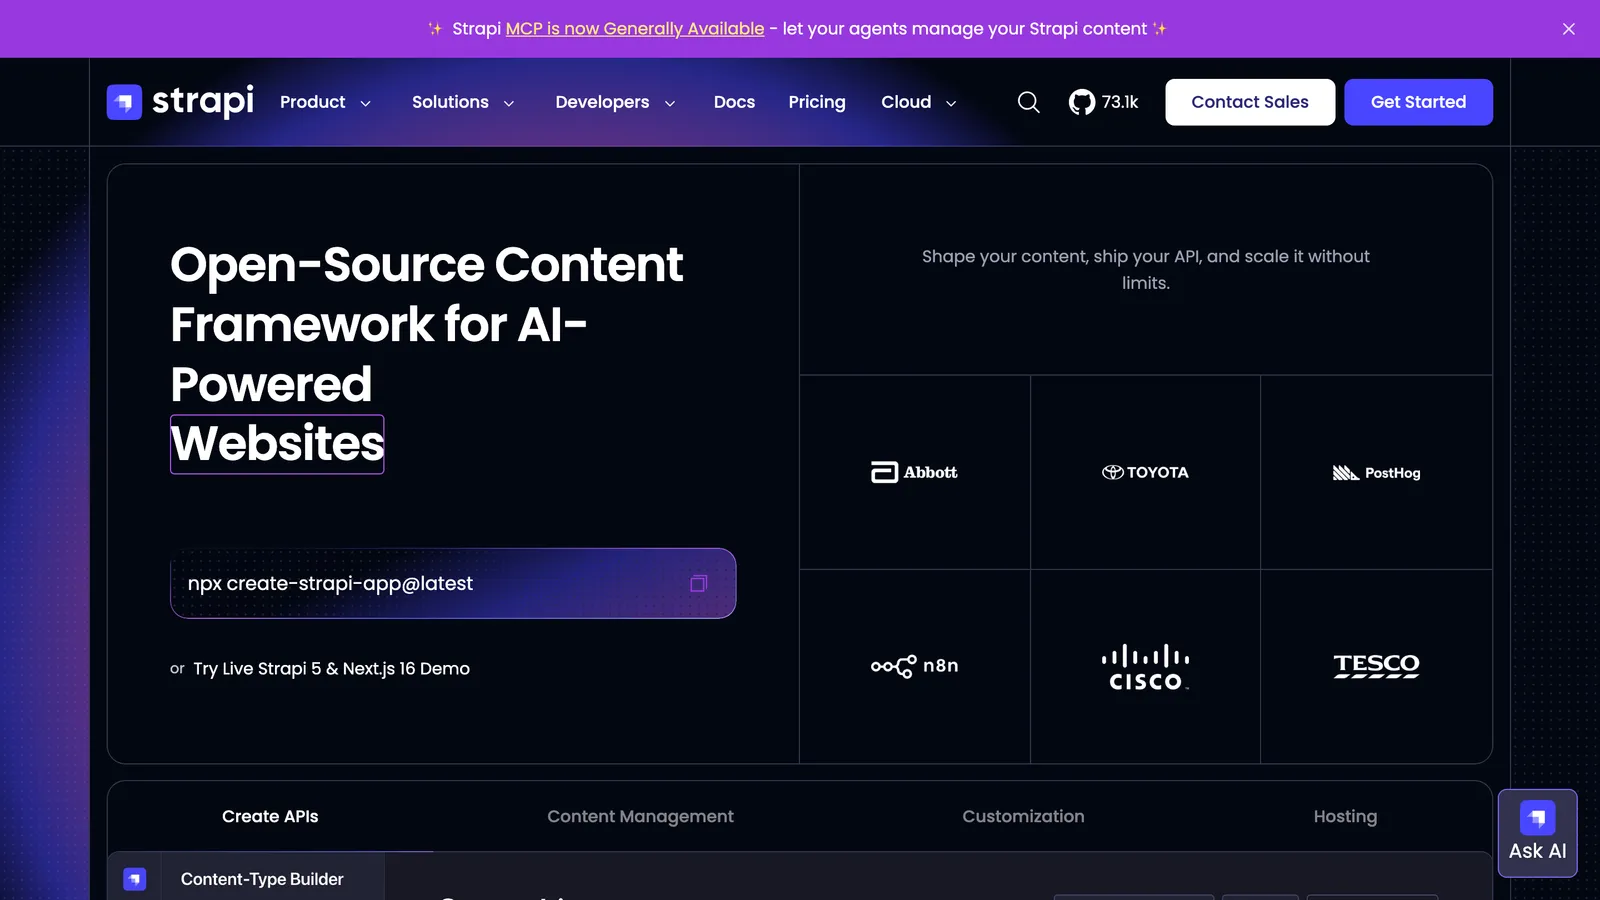Viewport: 1600px width, 900px height.
Task: Expand the Solutions dropdown menu
Action: [463, 102]
